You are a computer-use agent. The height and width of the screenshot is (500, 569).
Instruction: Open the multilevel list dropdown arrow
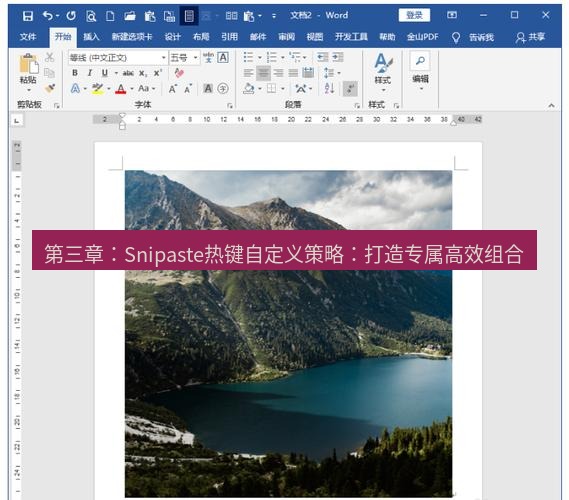(x=305, y=57)
